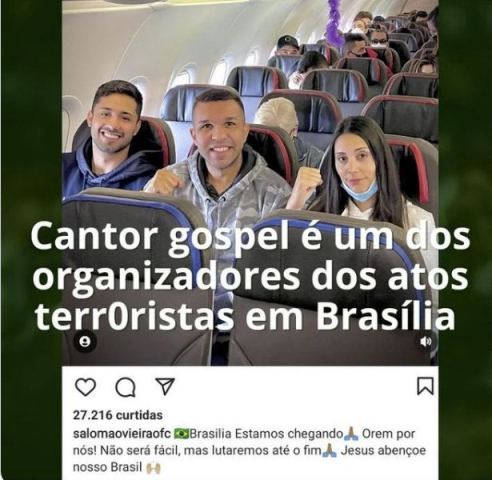Open the 27.216 curtidas likes list
The height and width of the screenshot is (480, 492).
click(118, 415)
